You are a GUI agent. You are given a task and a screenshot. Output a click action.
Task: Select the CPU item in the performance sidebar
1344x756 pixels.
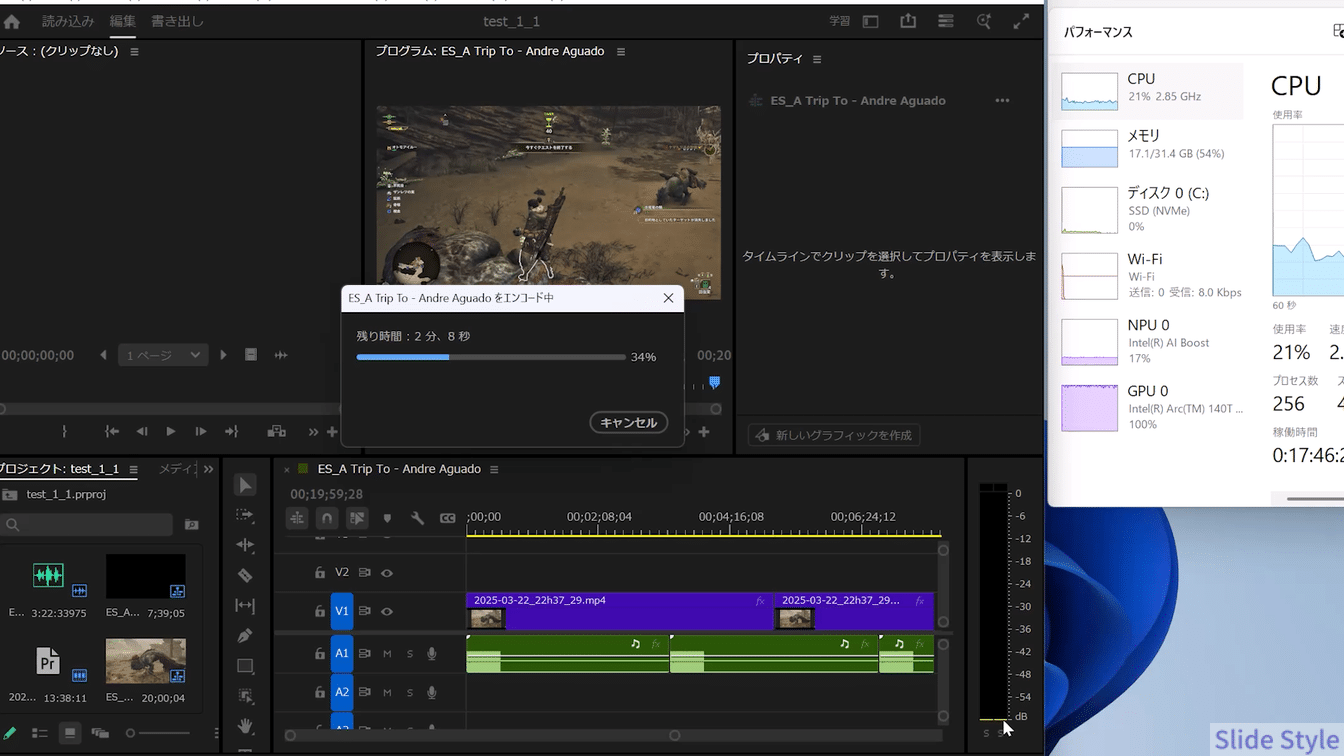(1148, 88)
